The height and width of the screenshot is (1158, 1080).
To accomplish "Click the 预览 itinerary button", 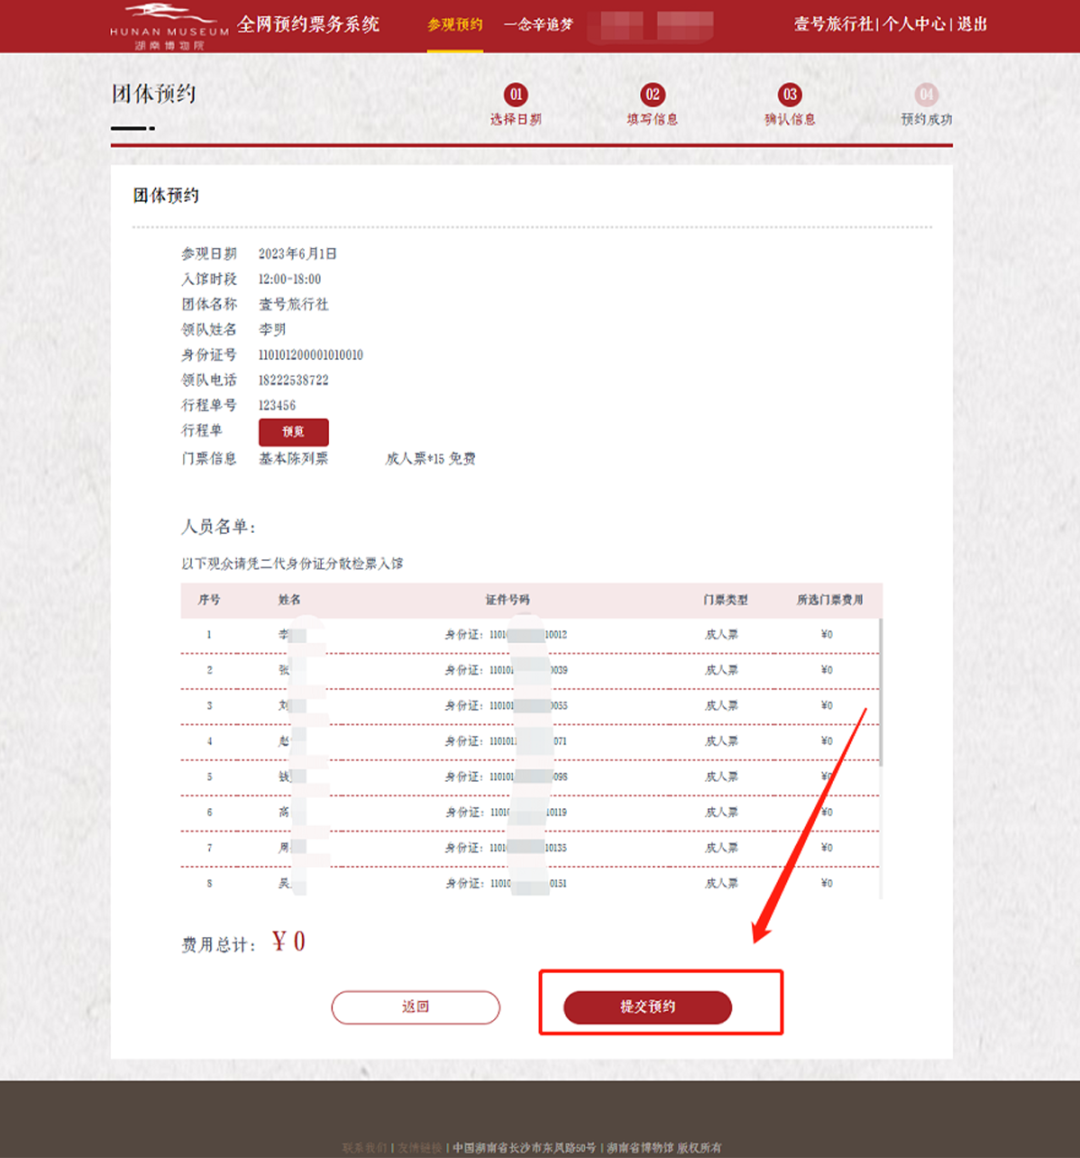I will [293, 432].
